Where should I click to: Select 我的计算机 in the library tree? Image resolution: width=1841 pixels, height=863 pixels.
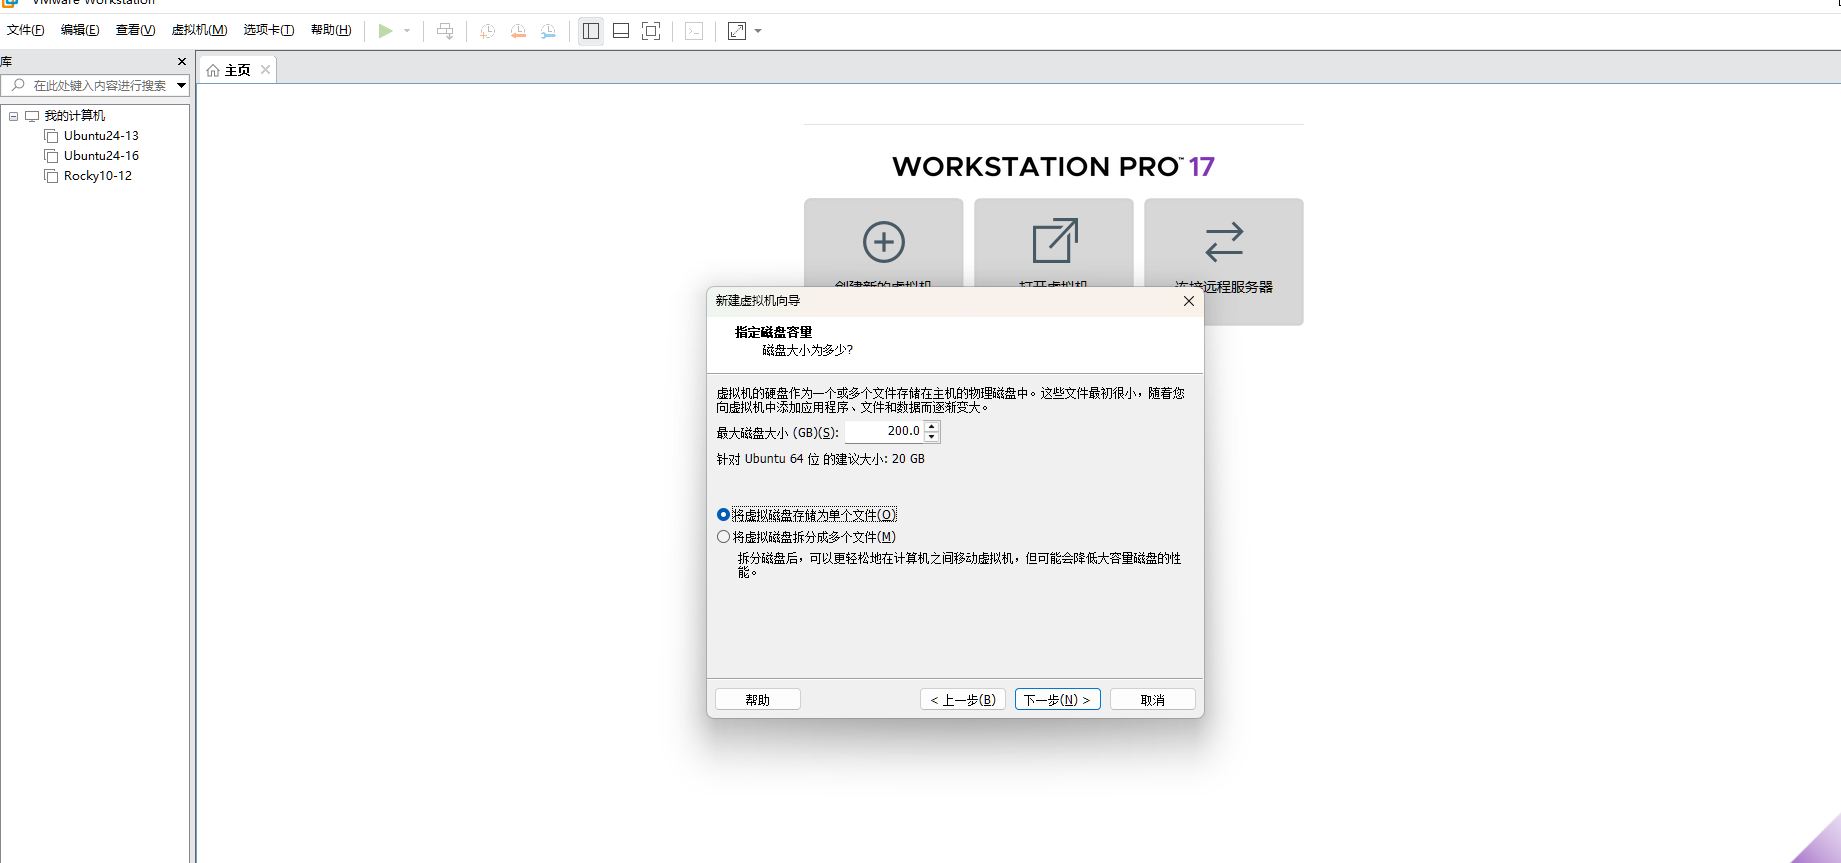point(75,116)
